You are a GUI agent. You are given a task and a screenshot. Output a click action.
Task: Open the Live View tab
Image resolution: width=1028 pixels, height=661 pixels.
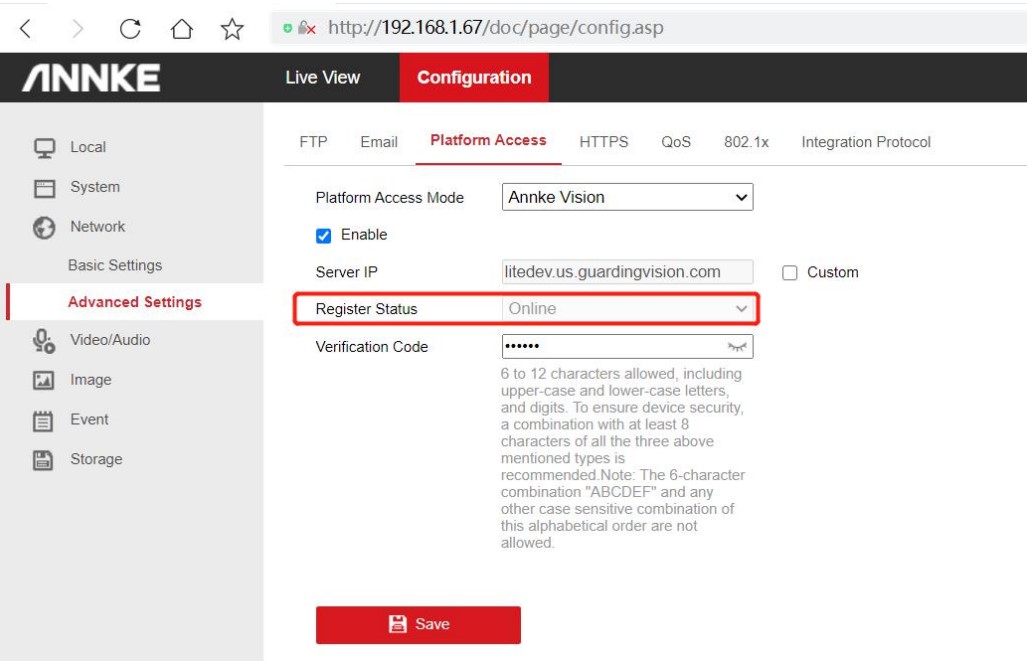(x=322, y=78)
